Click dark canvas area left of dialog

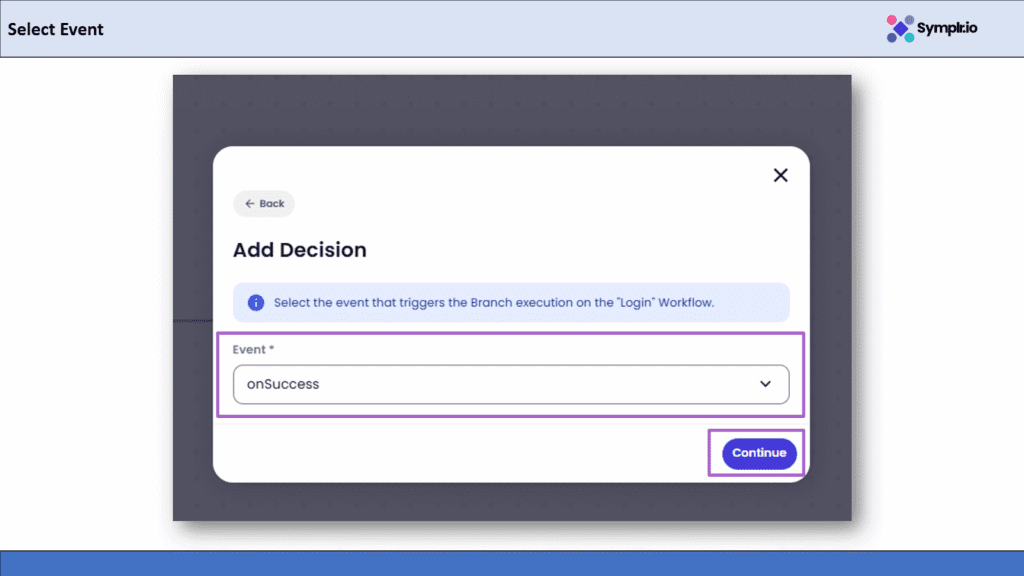(x=193, y=300)
